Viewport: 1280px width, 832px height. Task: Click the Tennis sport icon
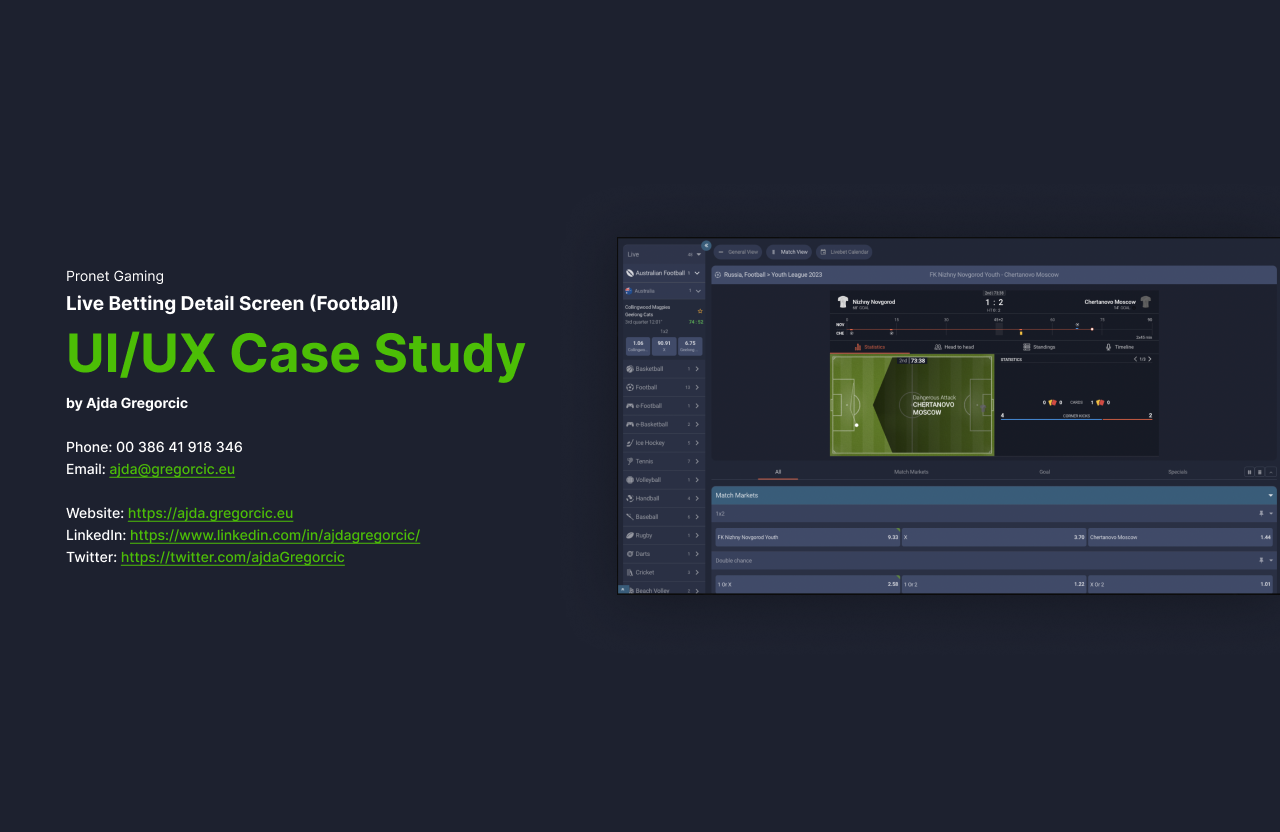(630, 461)
